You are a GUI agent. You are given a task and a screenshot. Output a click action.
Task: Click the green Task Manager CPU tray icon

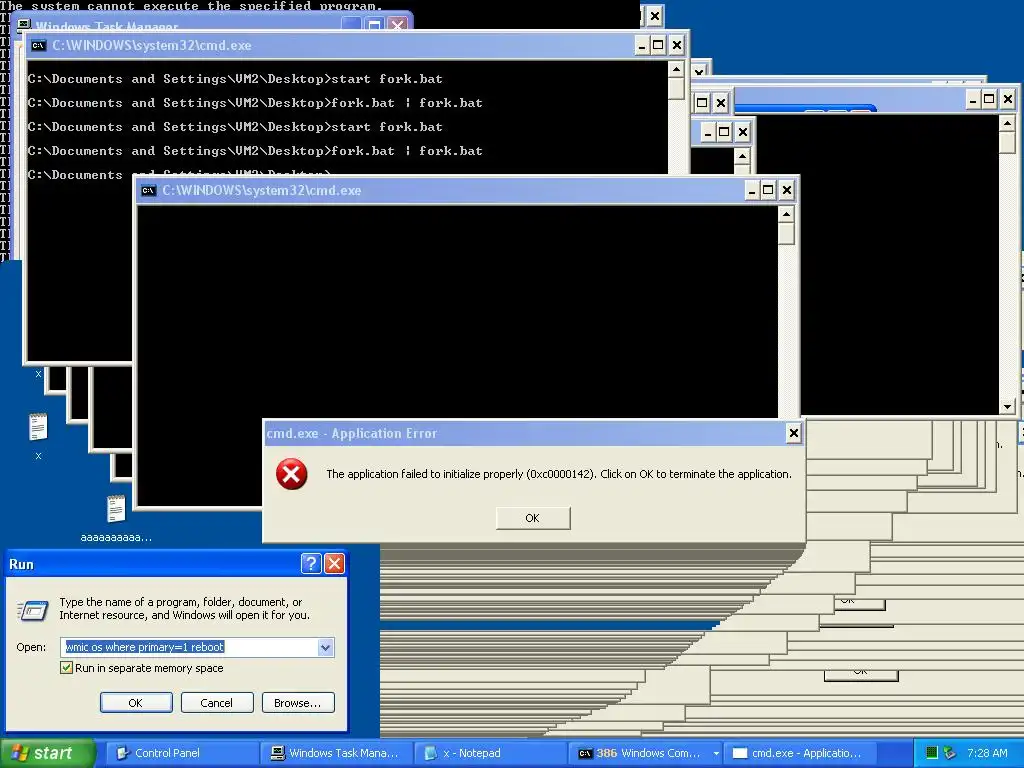932,753
